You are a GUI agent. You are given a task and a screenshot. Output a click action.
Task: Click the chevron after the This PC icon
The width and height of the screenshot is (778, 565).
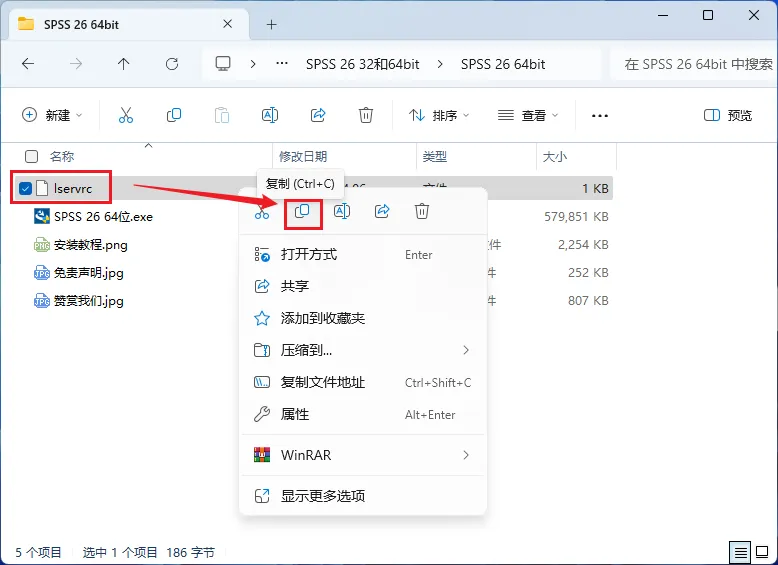coord(253,64)
